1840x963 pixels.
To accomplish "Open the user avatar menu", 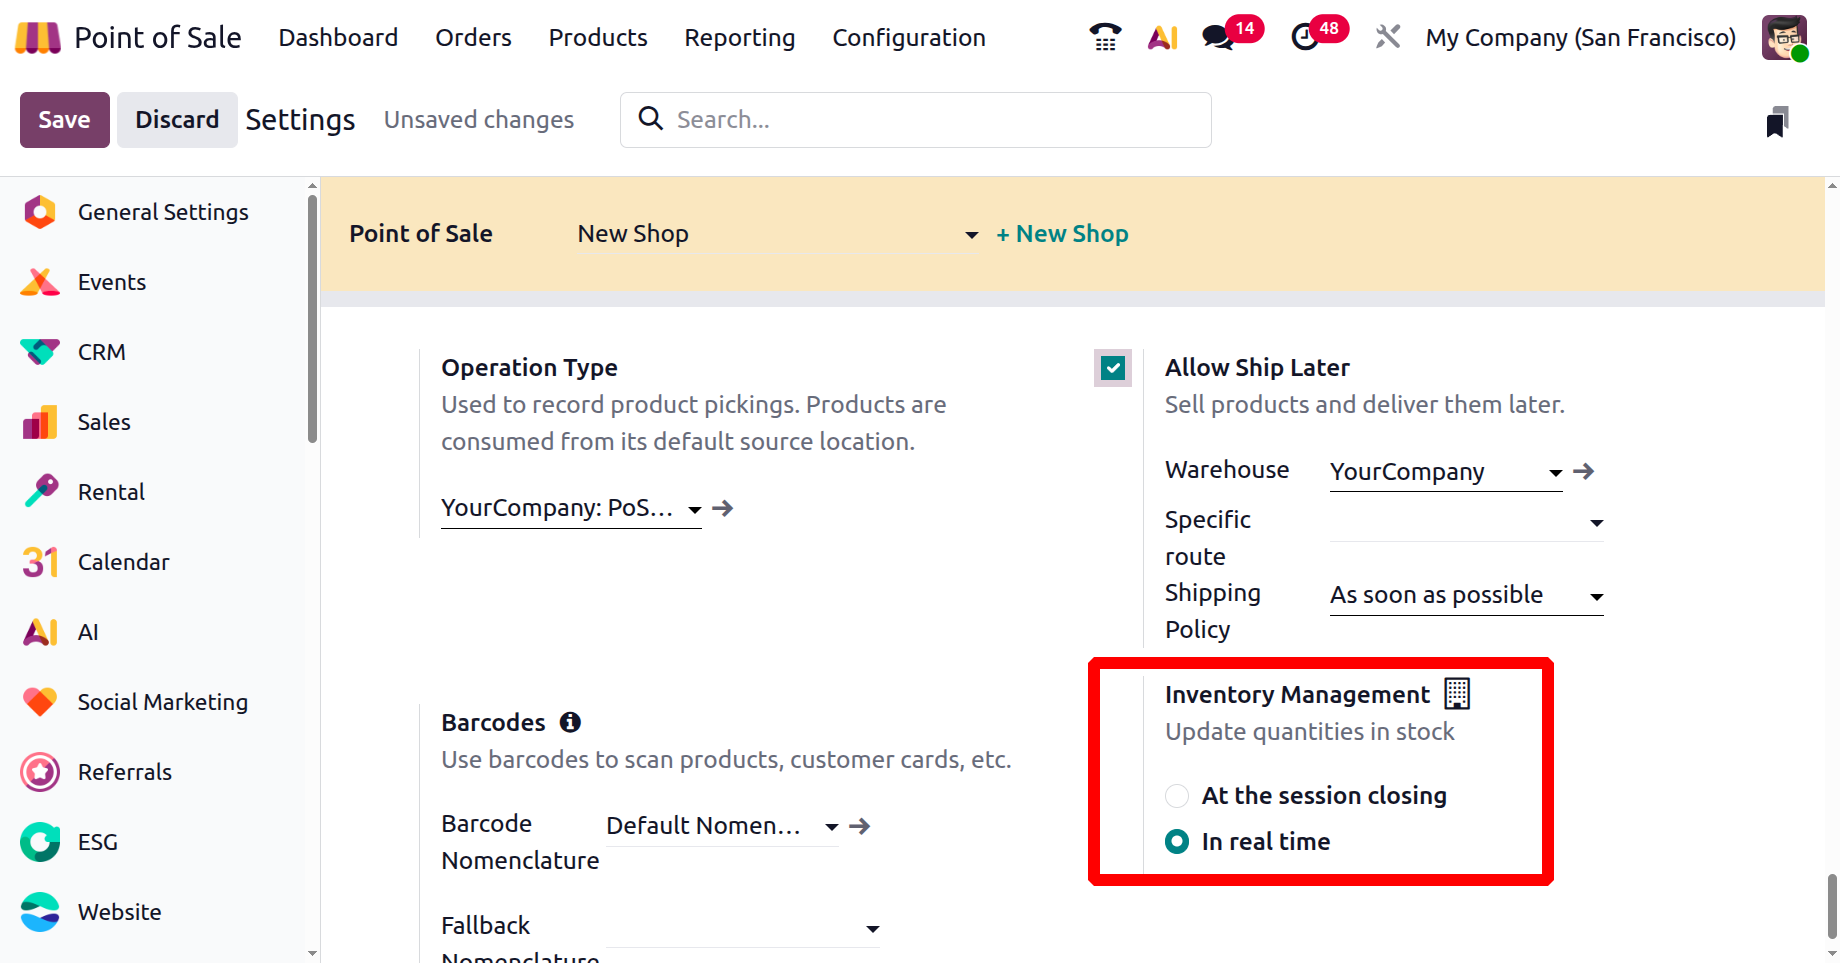I will pos(1784,38).
